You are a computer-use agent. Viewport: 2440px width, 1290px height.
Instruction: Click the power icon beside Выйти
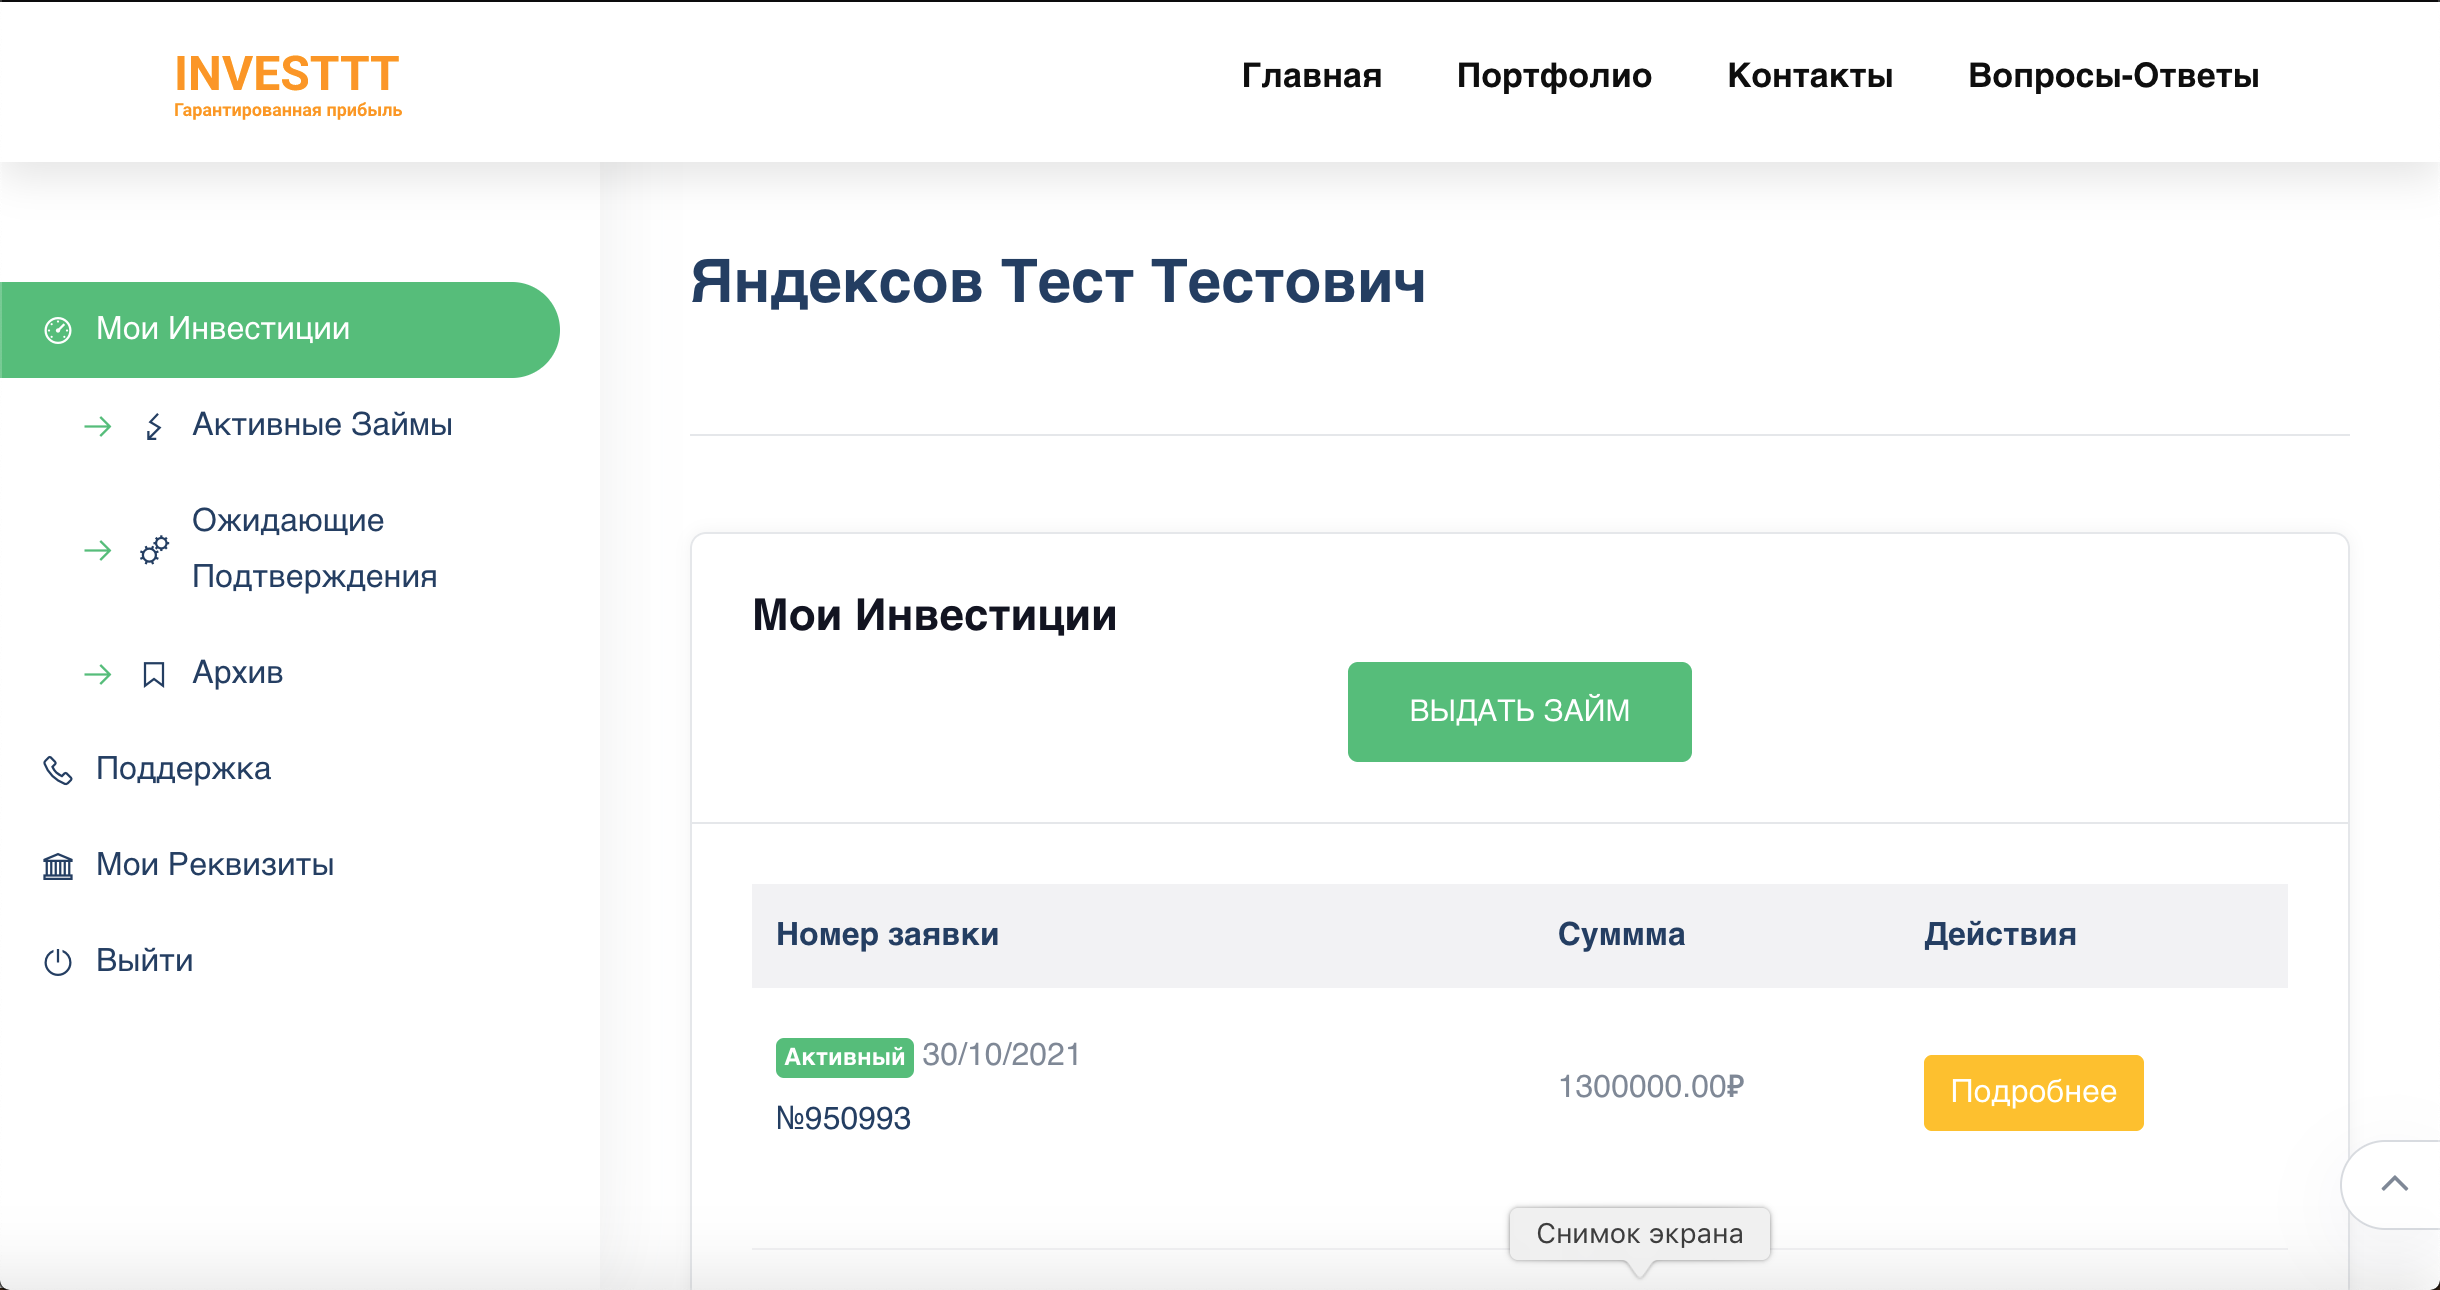[x=58, y=962]
